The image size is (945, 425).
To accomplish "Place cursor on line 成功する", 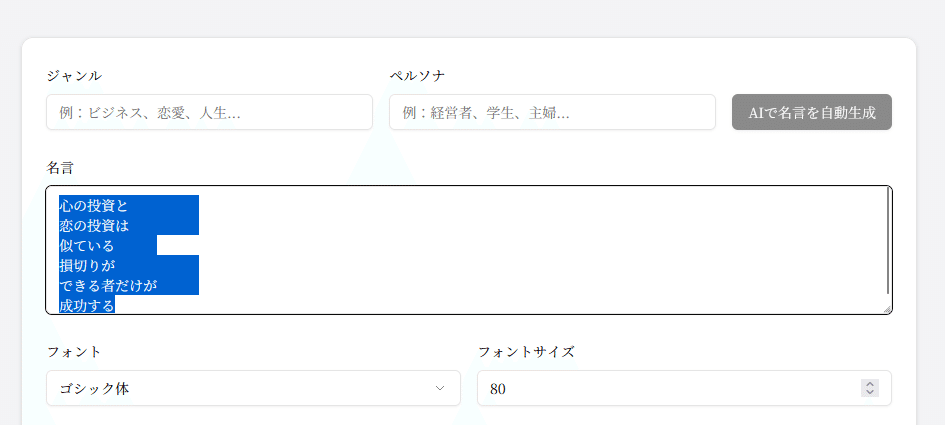I will pos(87,305).
